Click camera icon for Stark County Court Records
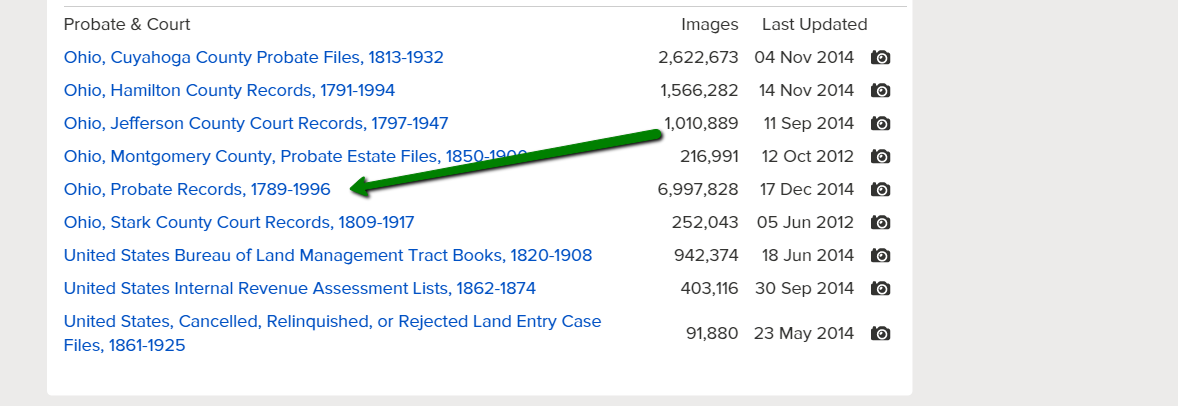Image resolution: width=1178 pixels, height=406 pixels. coord(880,223)
